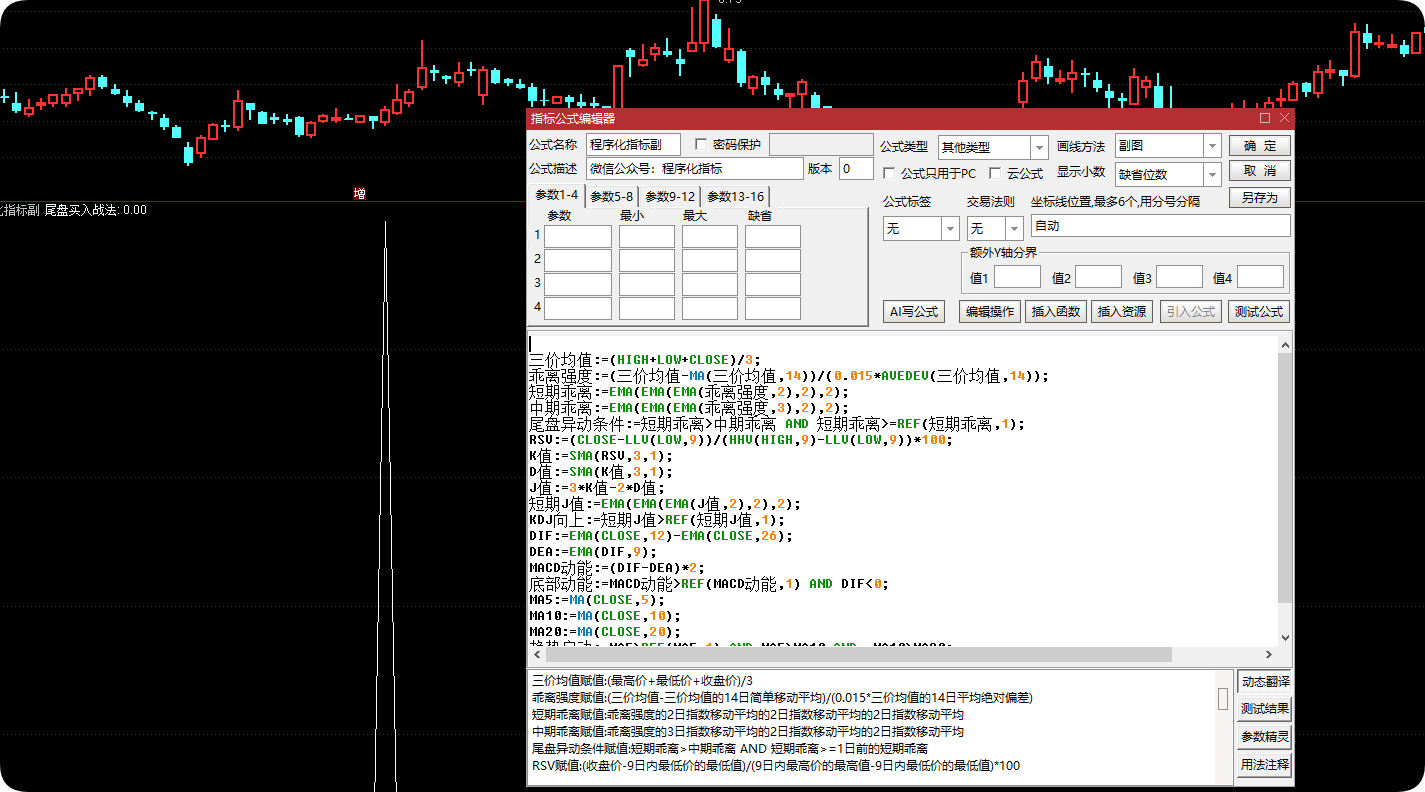1425x792 pixels.
Task: Switch to the 参数1-4 tab
Action: point(557,196)
